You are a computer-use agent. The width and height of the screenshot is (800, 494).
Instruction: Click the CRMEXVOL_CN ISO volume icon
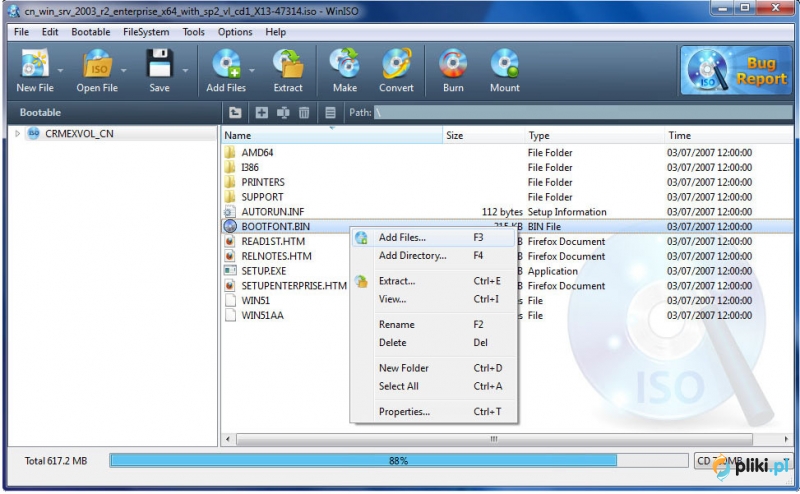34,133
